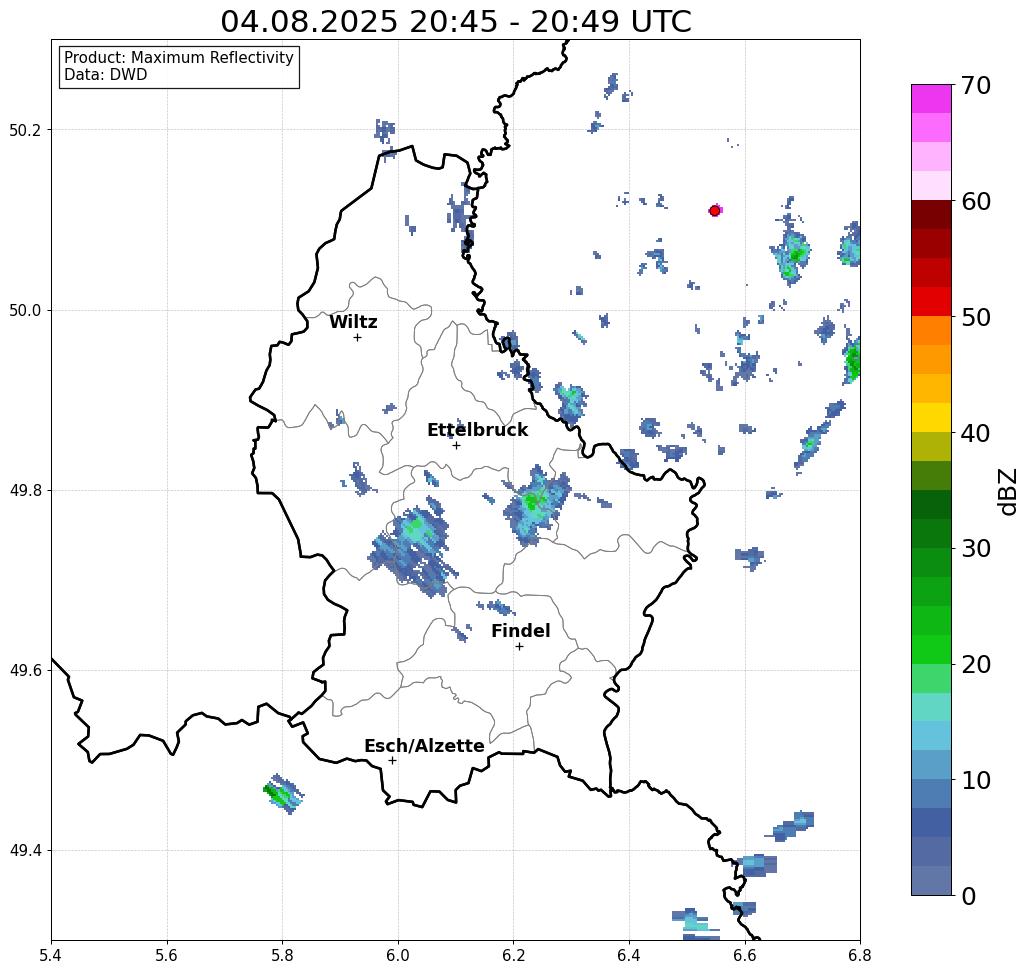Click the dBZ colorbar axis label

point(1007,491)
